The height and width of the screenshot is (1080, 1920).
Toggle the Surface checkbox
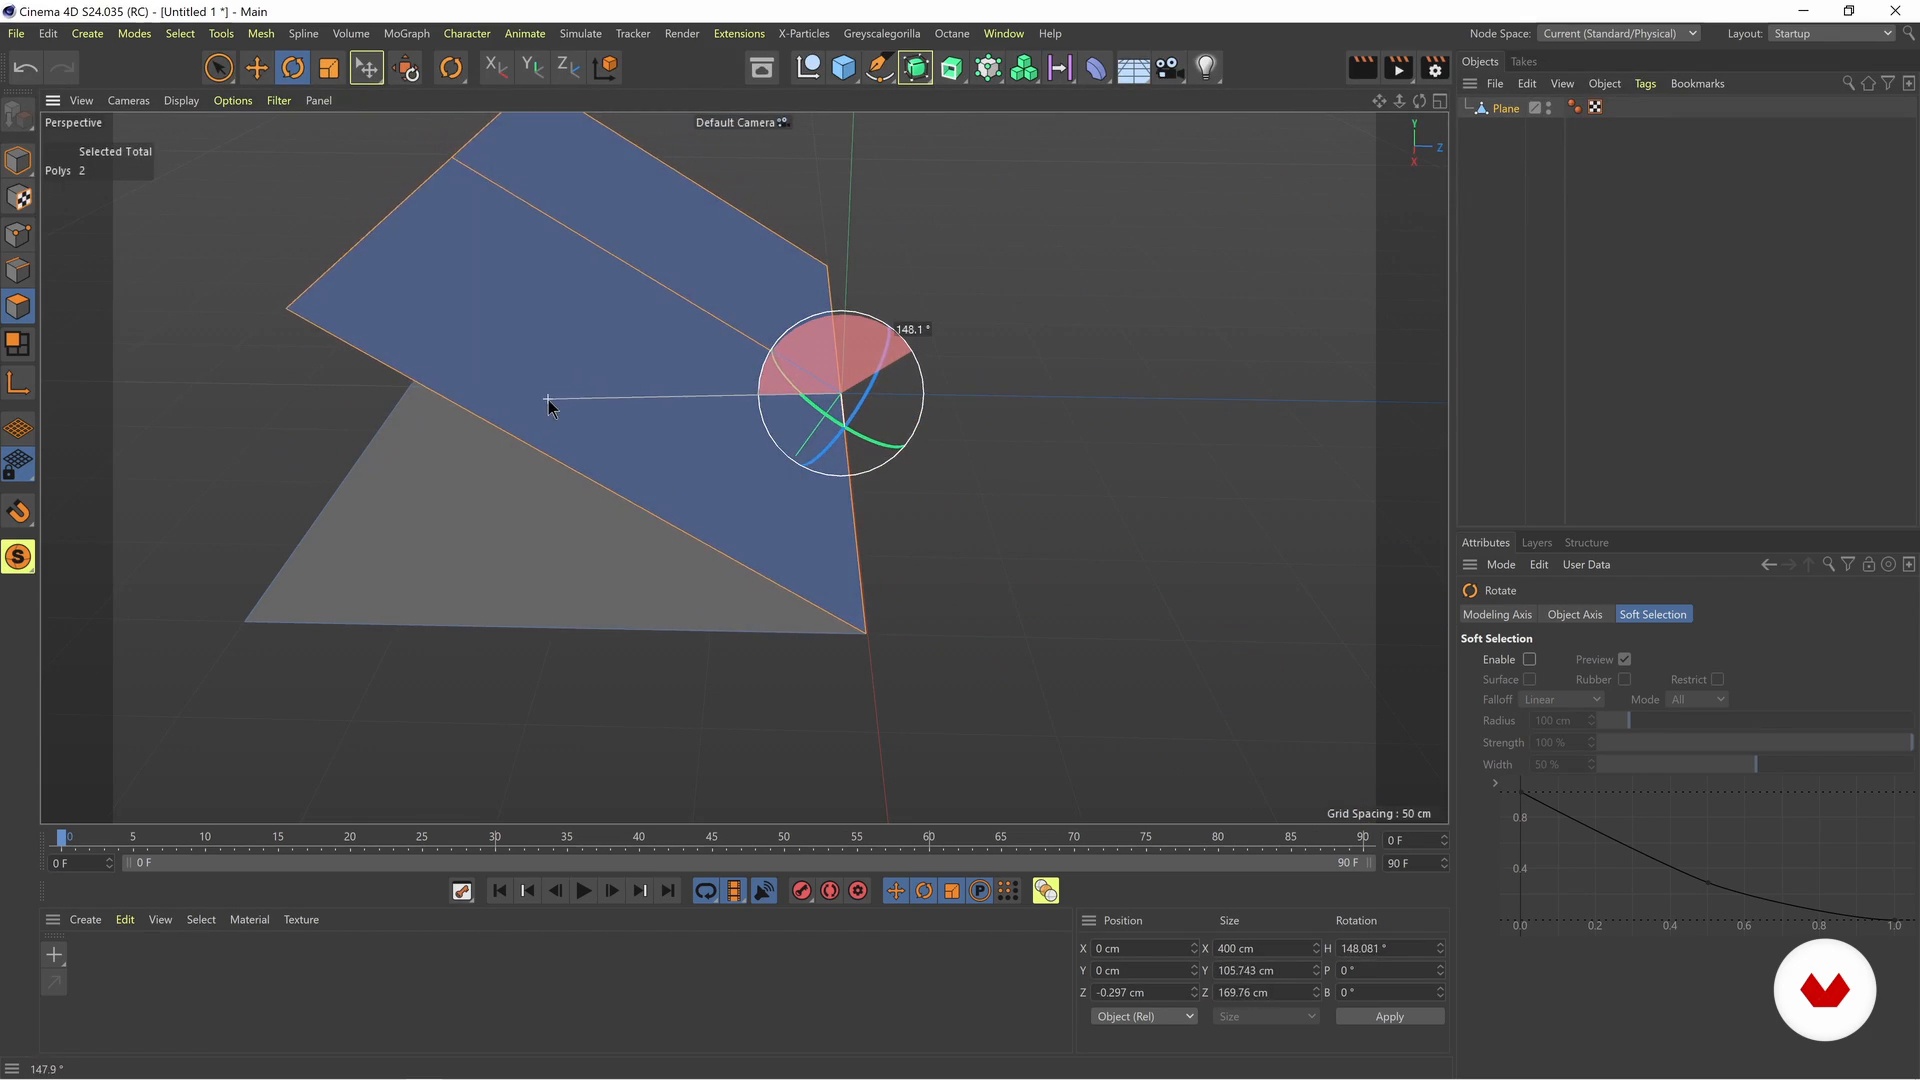pyautogui.click(x=1529, y=679)
